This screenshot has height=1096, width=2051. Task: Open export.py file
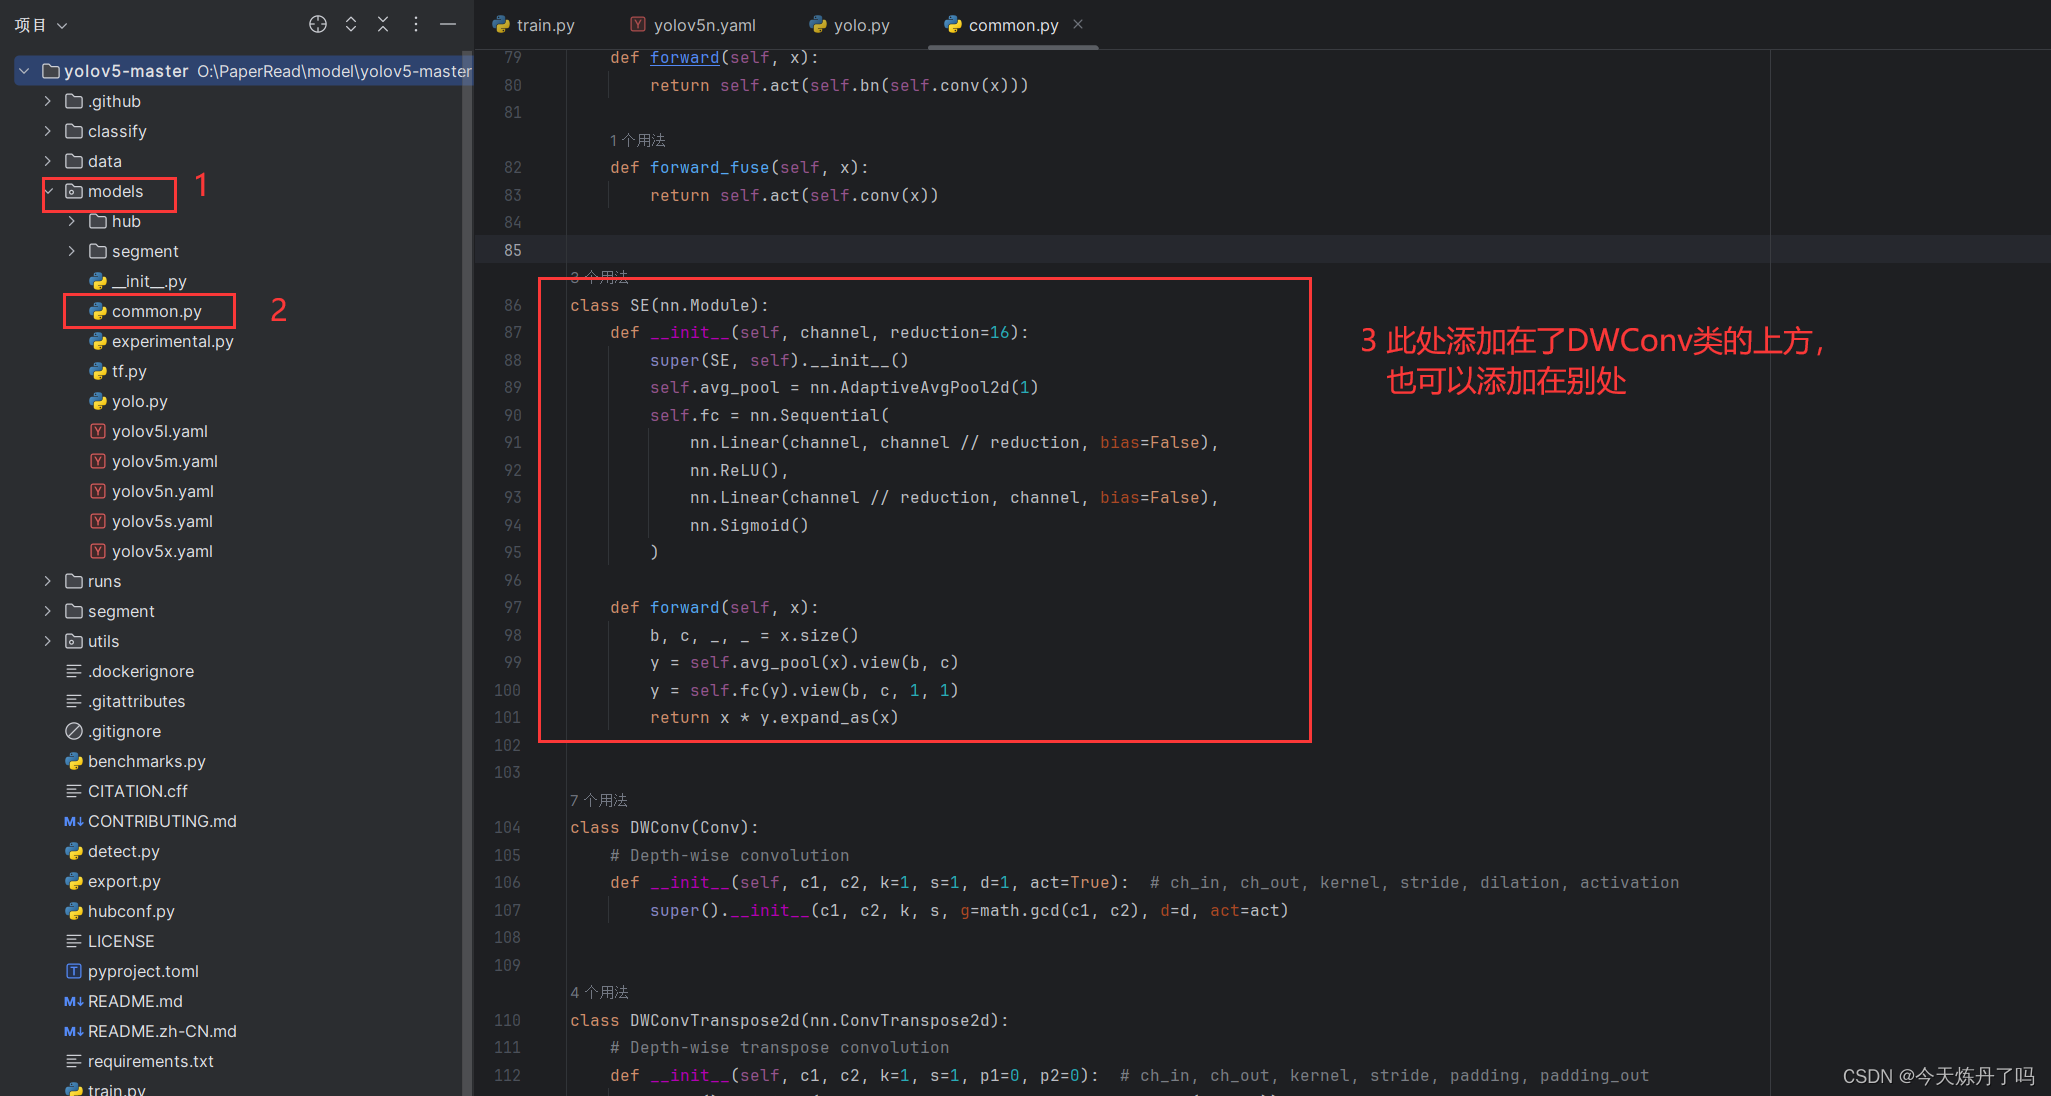click(113, 881)
